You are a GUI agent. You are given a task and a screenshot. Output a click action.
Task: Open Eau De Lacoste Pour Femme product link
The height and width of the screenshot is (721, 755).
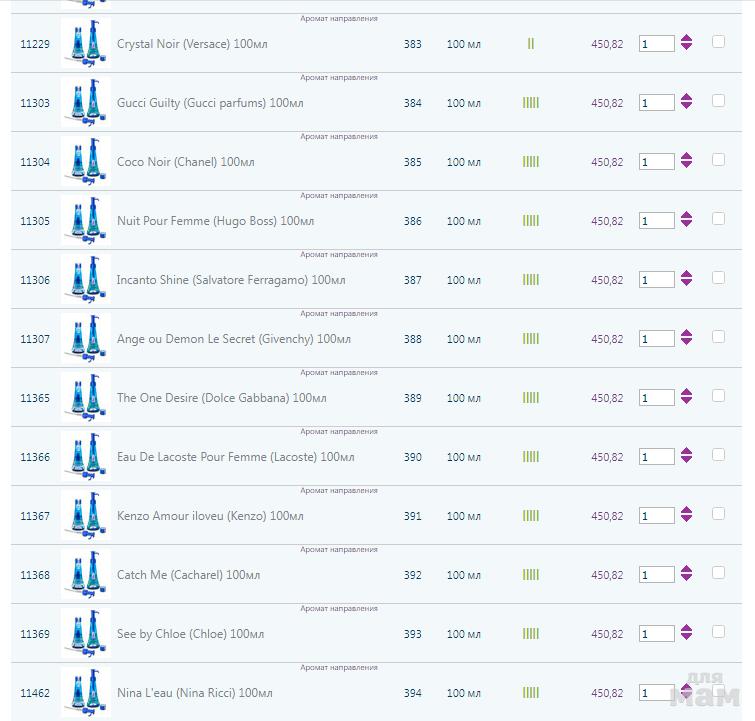235,457
